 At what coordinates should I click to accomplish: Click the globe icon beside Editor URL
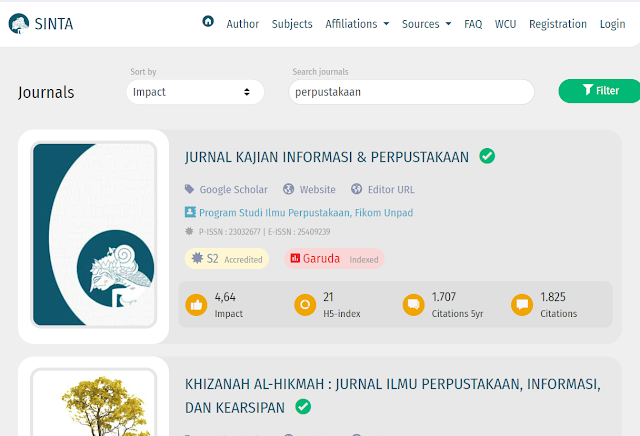click(356, 189)
